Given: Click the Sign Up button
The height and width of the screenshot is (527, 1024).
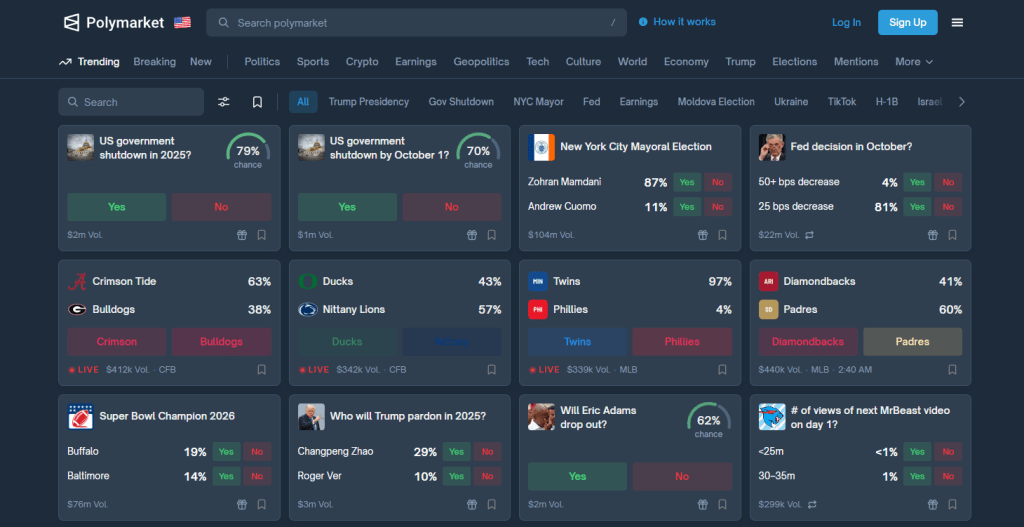Looking at the screenshot, I should pyautogui.click(x=908, y=22).
